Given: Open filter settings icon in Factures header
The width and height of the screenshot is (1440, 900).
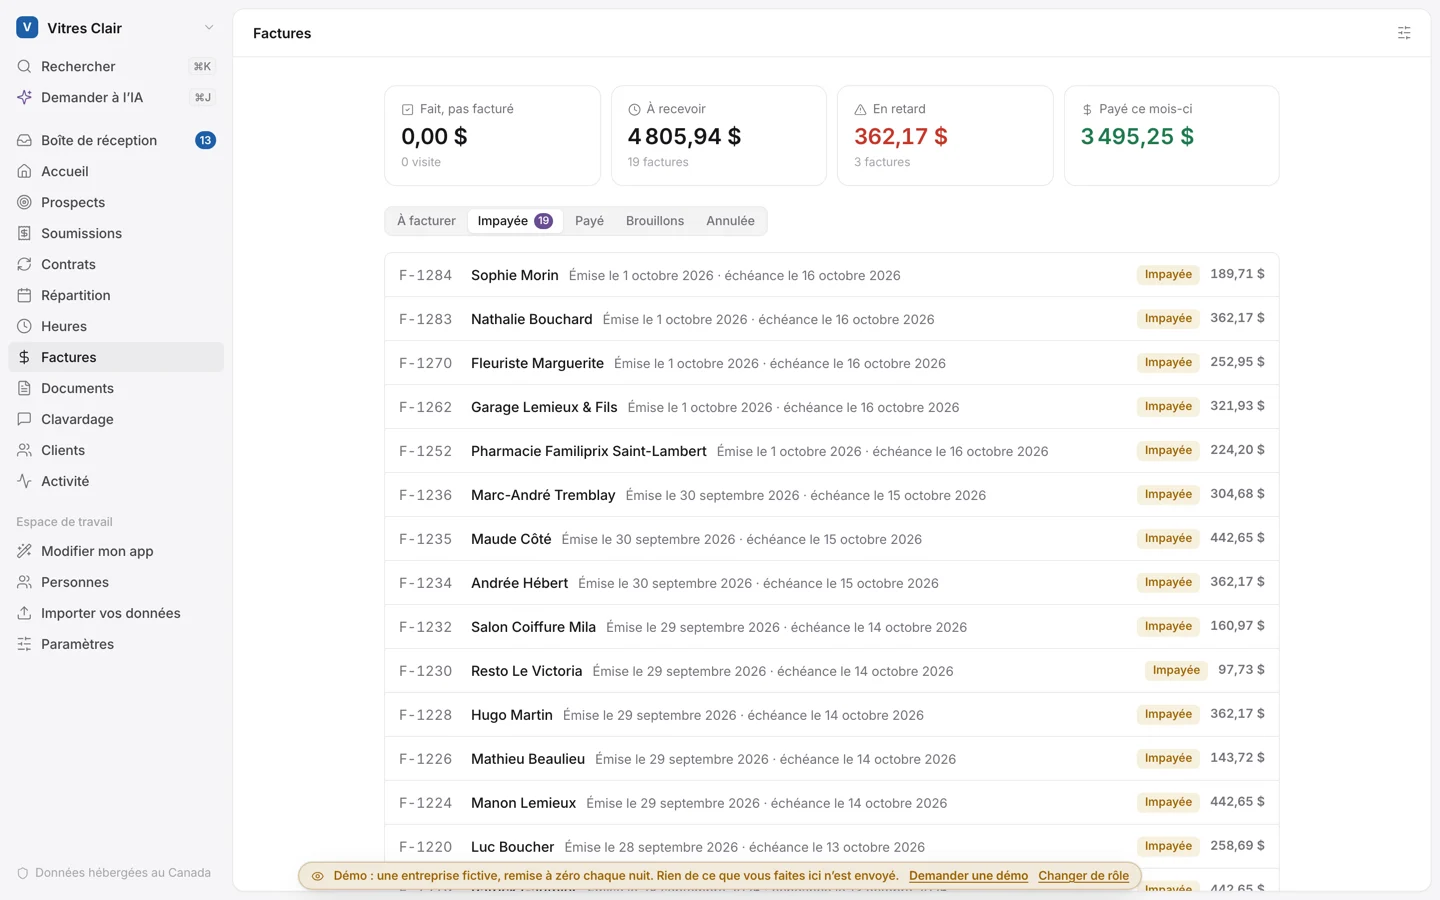Looking at the screenshot, I should (x=1404, y=33).
